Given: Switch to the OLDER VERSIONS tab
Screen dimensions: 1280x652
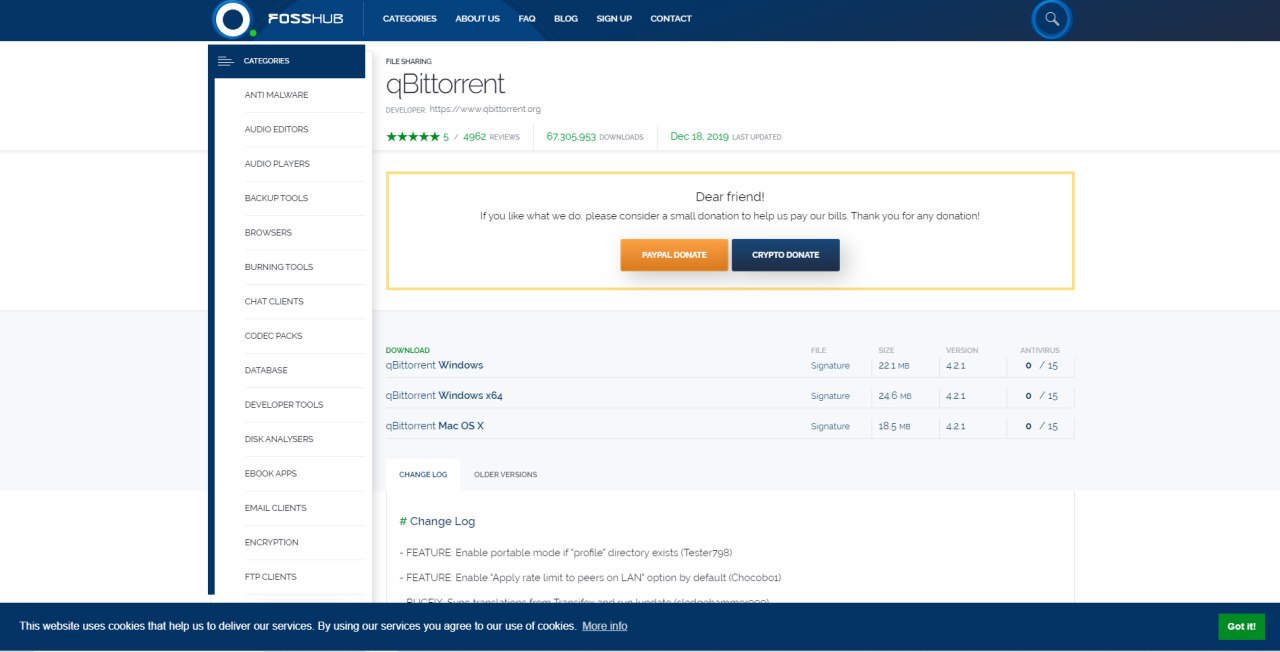Looking at the screenshot, I should (505, 475).
